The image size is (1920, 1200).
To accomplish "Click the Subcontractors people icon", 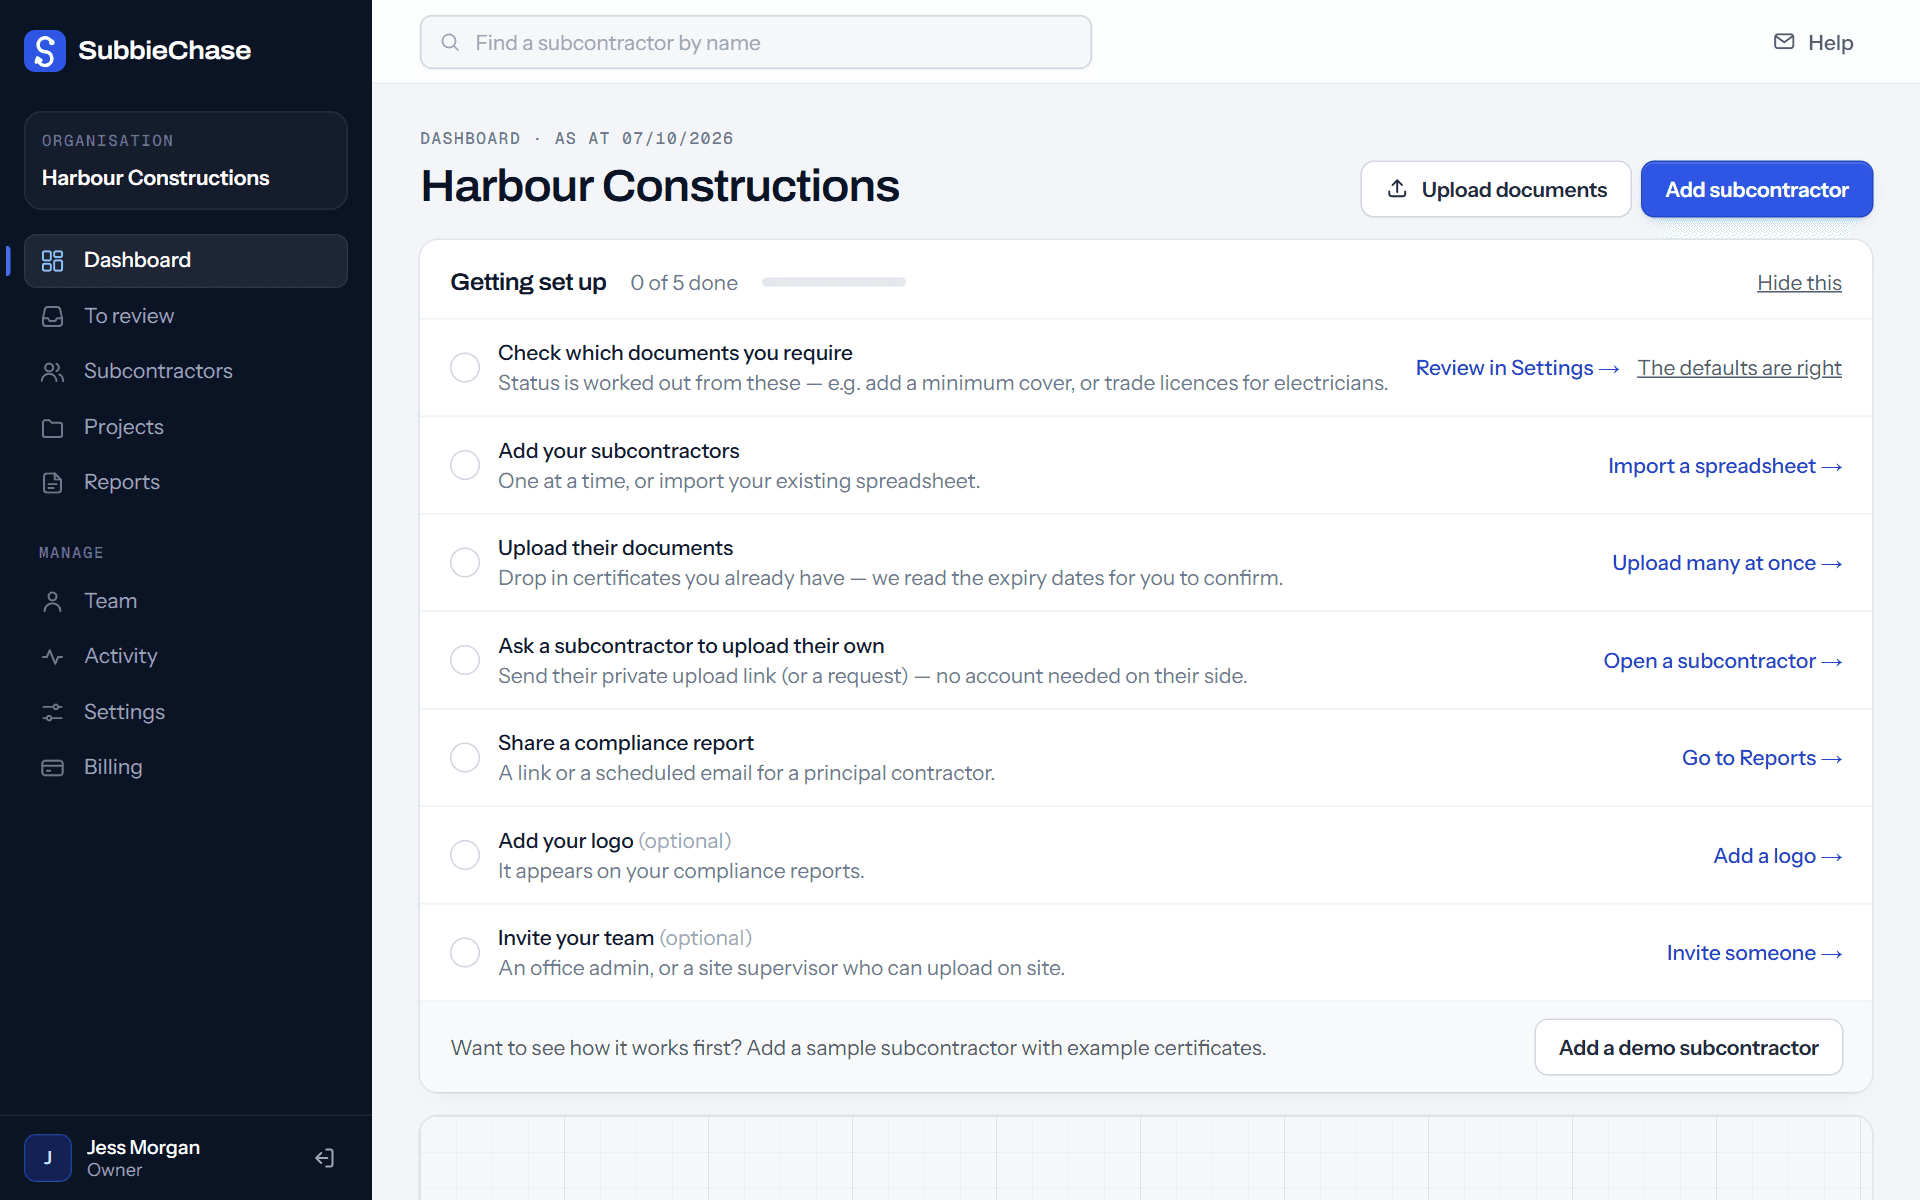I will [53, 372].
